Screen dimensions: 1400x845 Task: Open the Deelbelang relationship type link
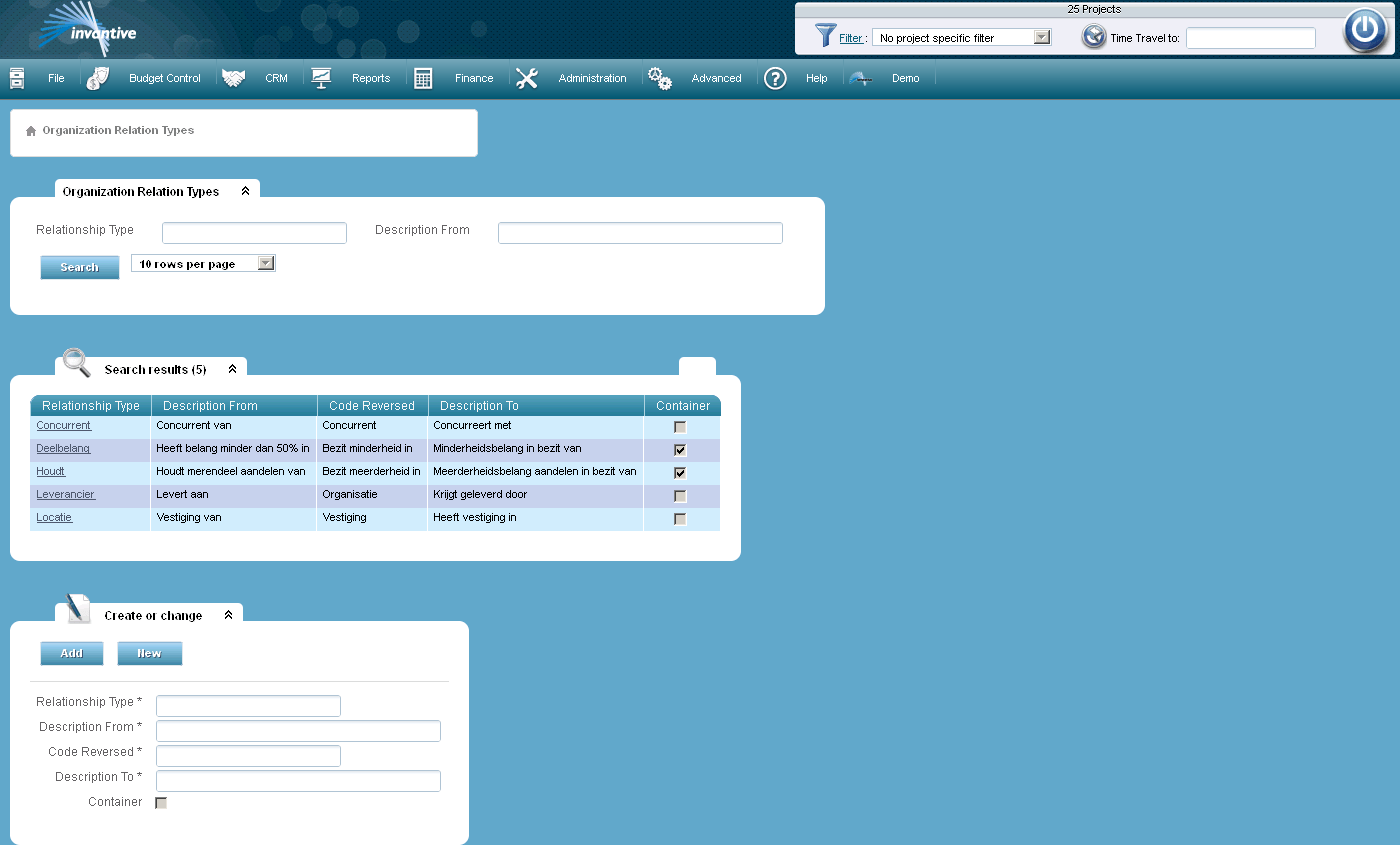[x=63, y=449]
